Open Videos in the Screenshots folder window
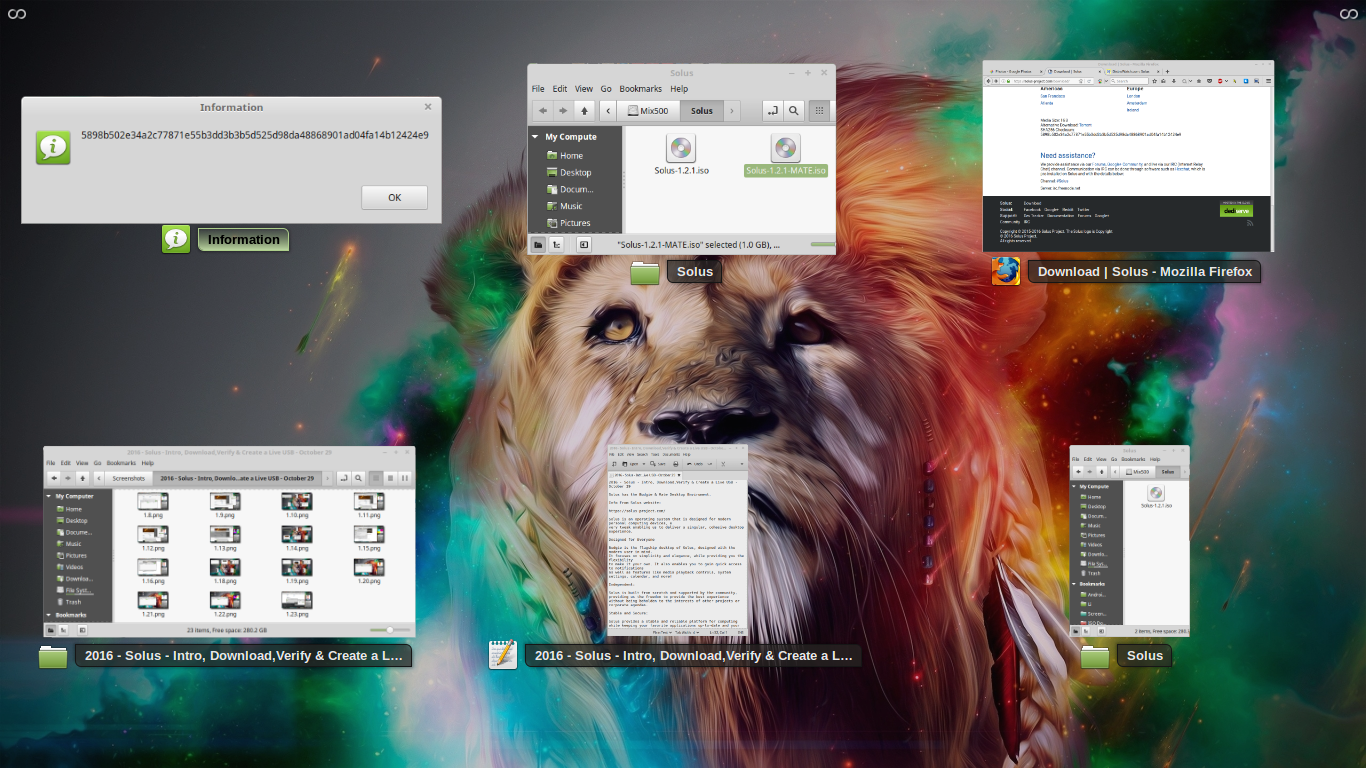This screenshot has height=768, width=1366. (x=70, y=567)
